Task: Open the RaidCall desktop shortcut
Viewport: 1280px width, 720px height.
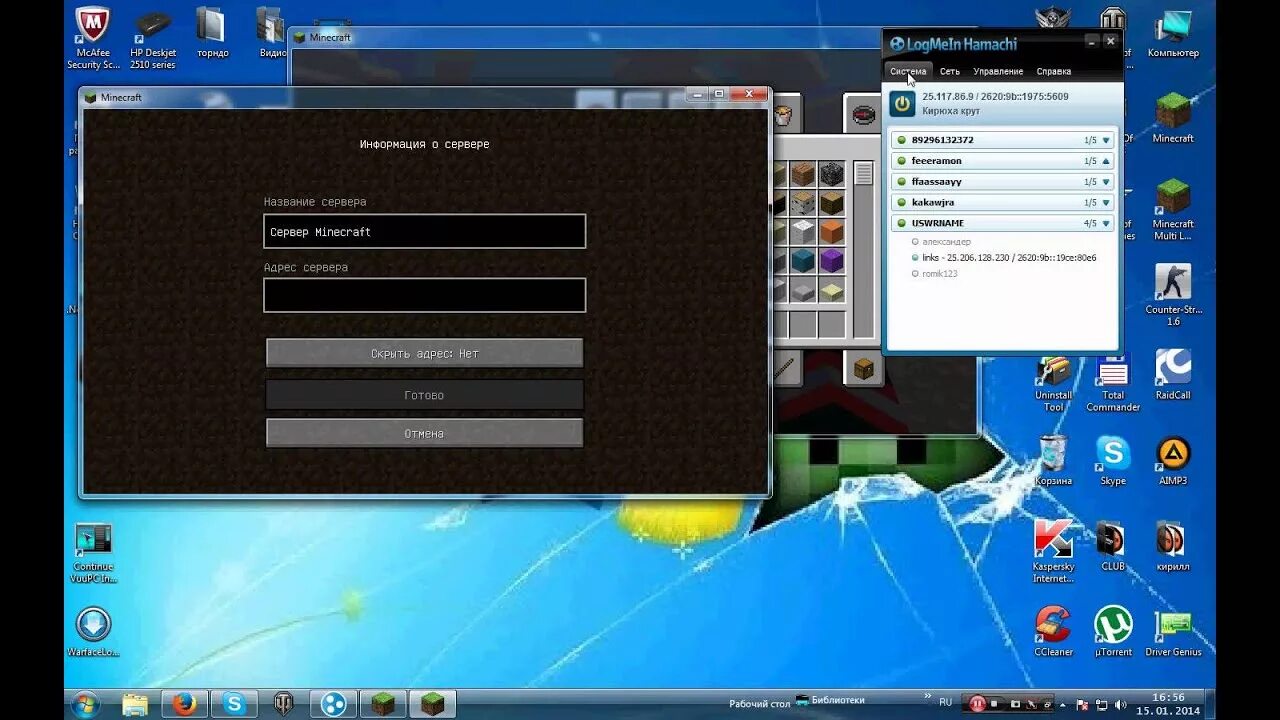Action: point(1173,374)
